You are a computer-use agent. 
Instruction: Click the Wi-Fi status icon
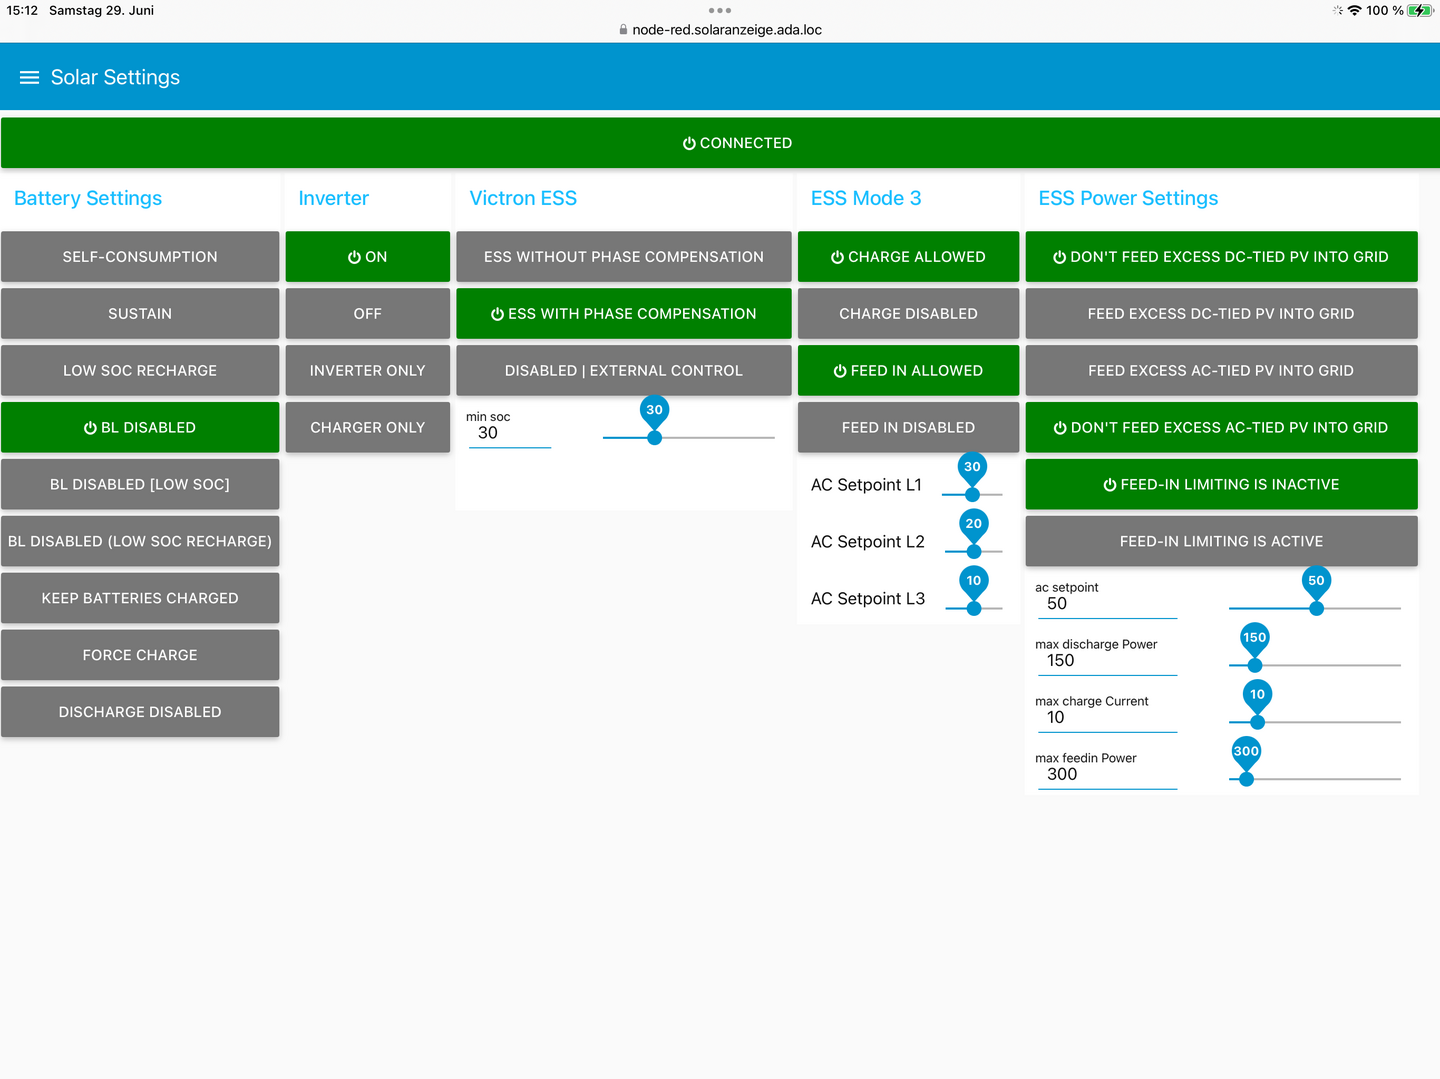coord(1354,10)
